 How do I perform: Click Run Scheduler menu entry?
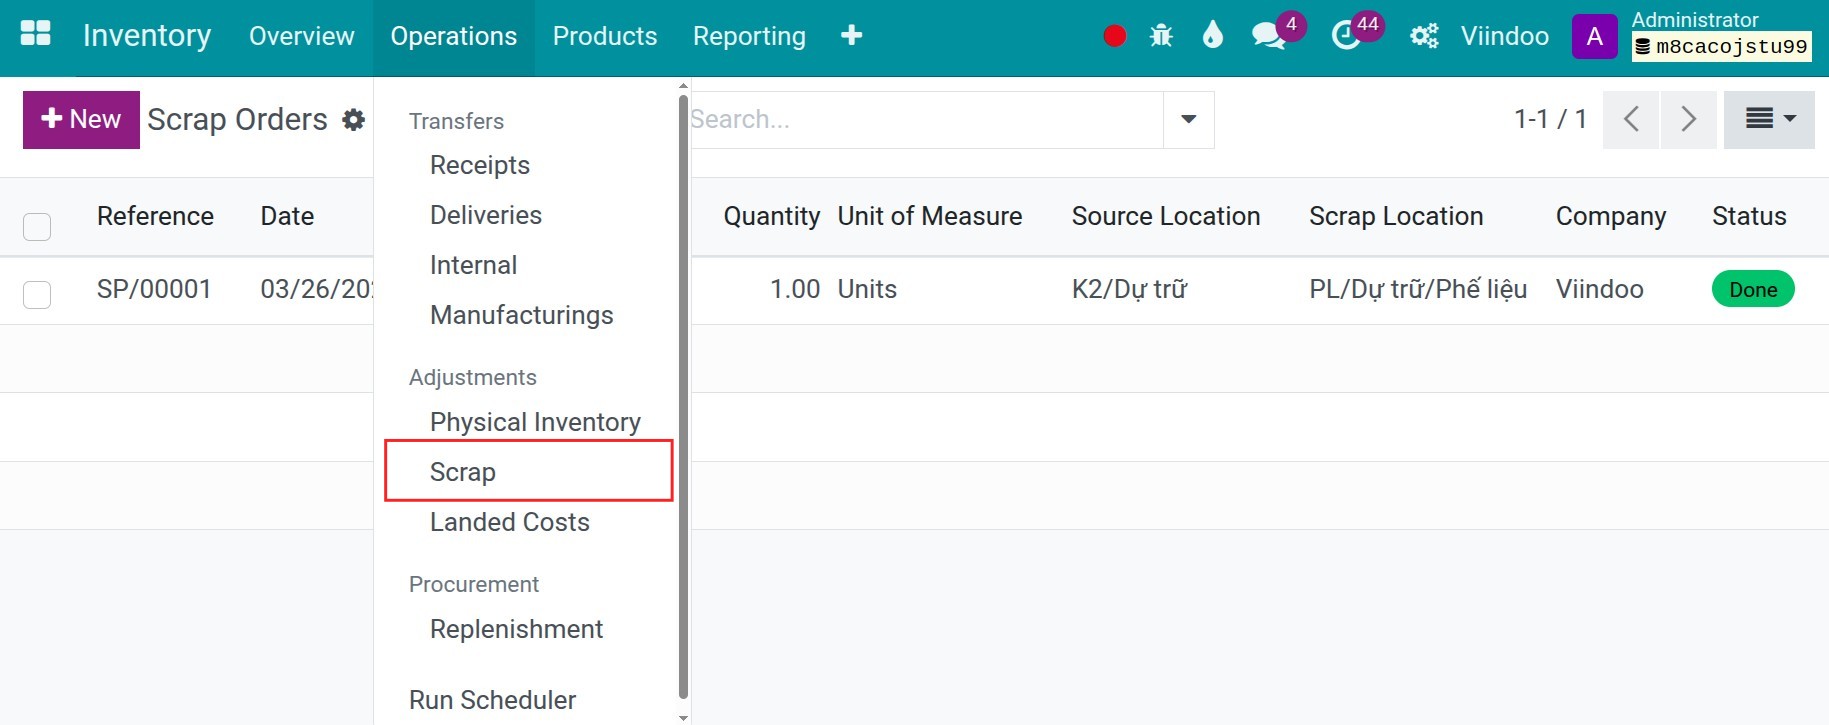492,700
